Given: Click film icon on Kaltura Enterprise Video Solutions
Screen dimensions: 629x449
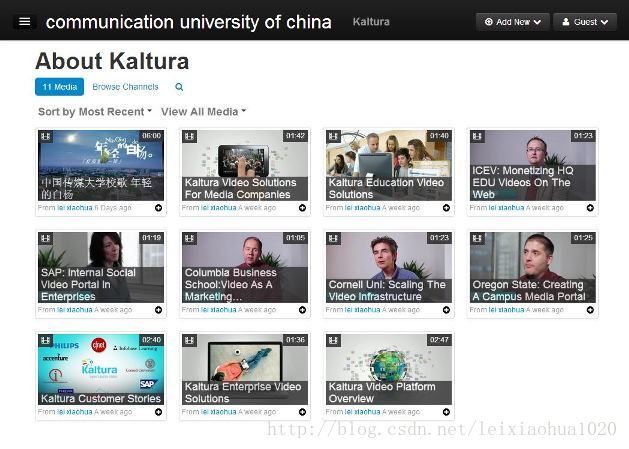Looking at the screenshot, I should click(189, 341).
